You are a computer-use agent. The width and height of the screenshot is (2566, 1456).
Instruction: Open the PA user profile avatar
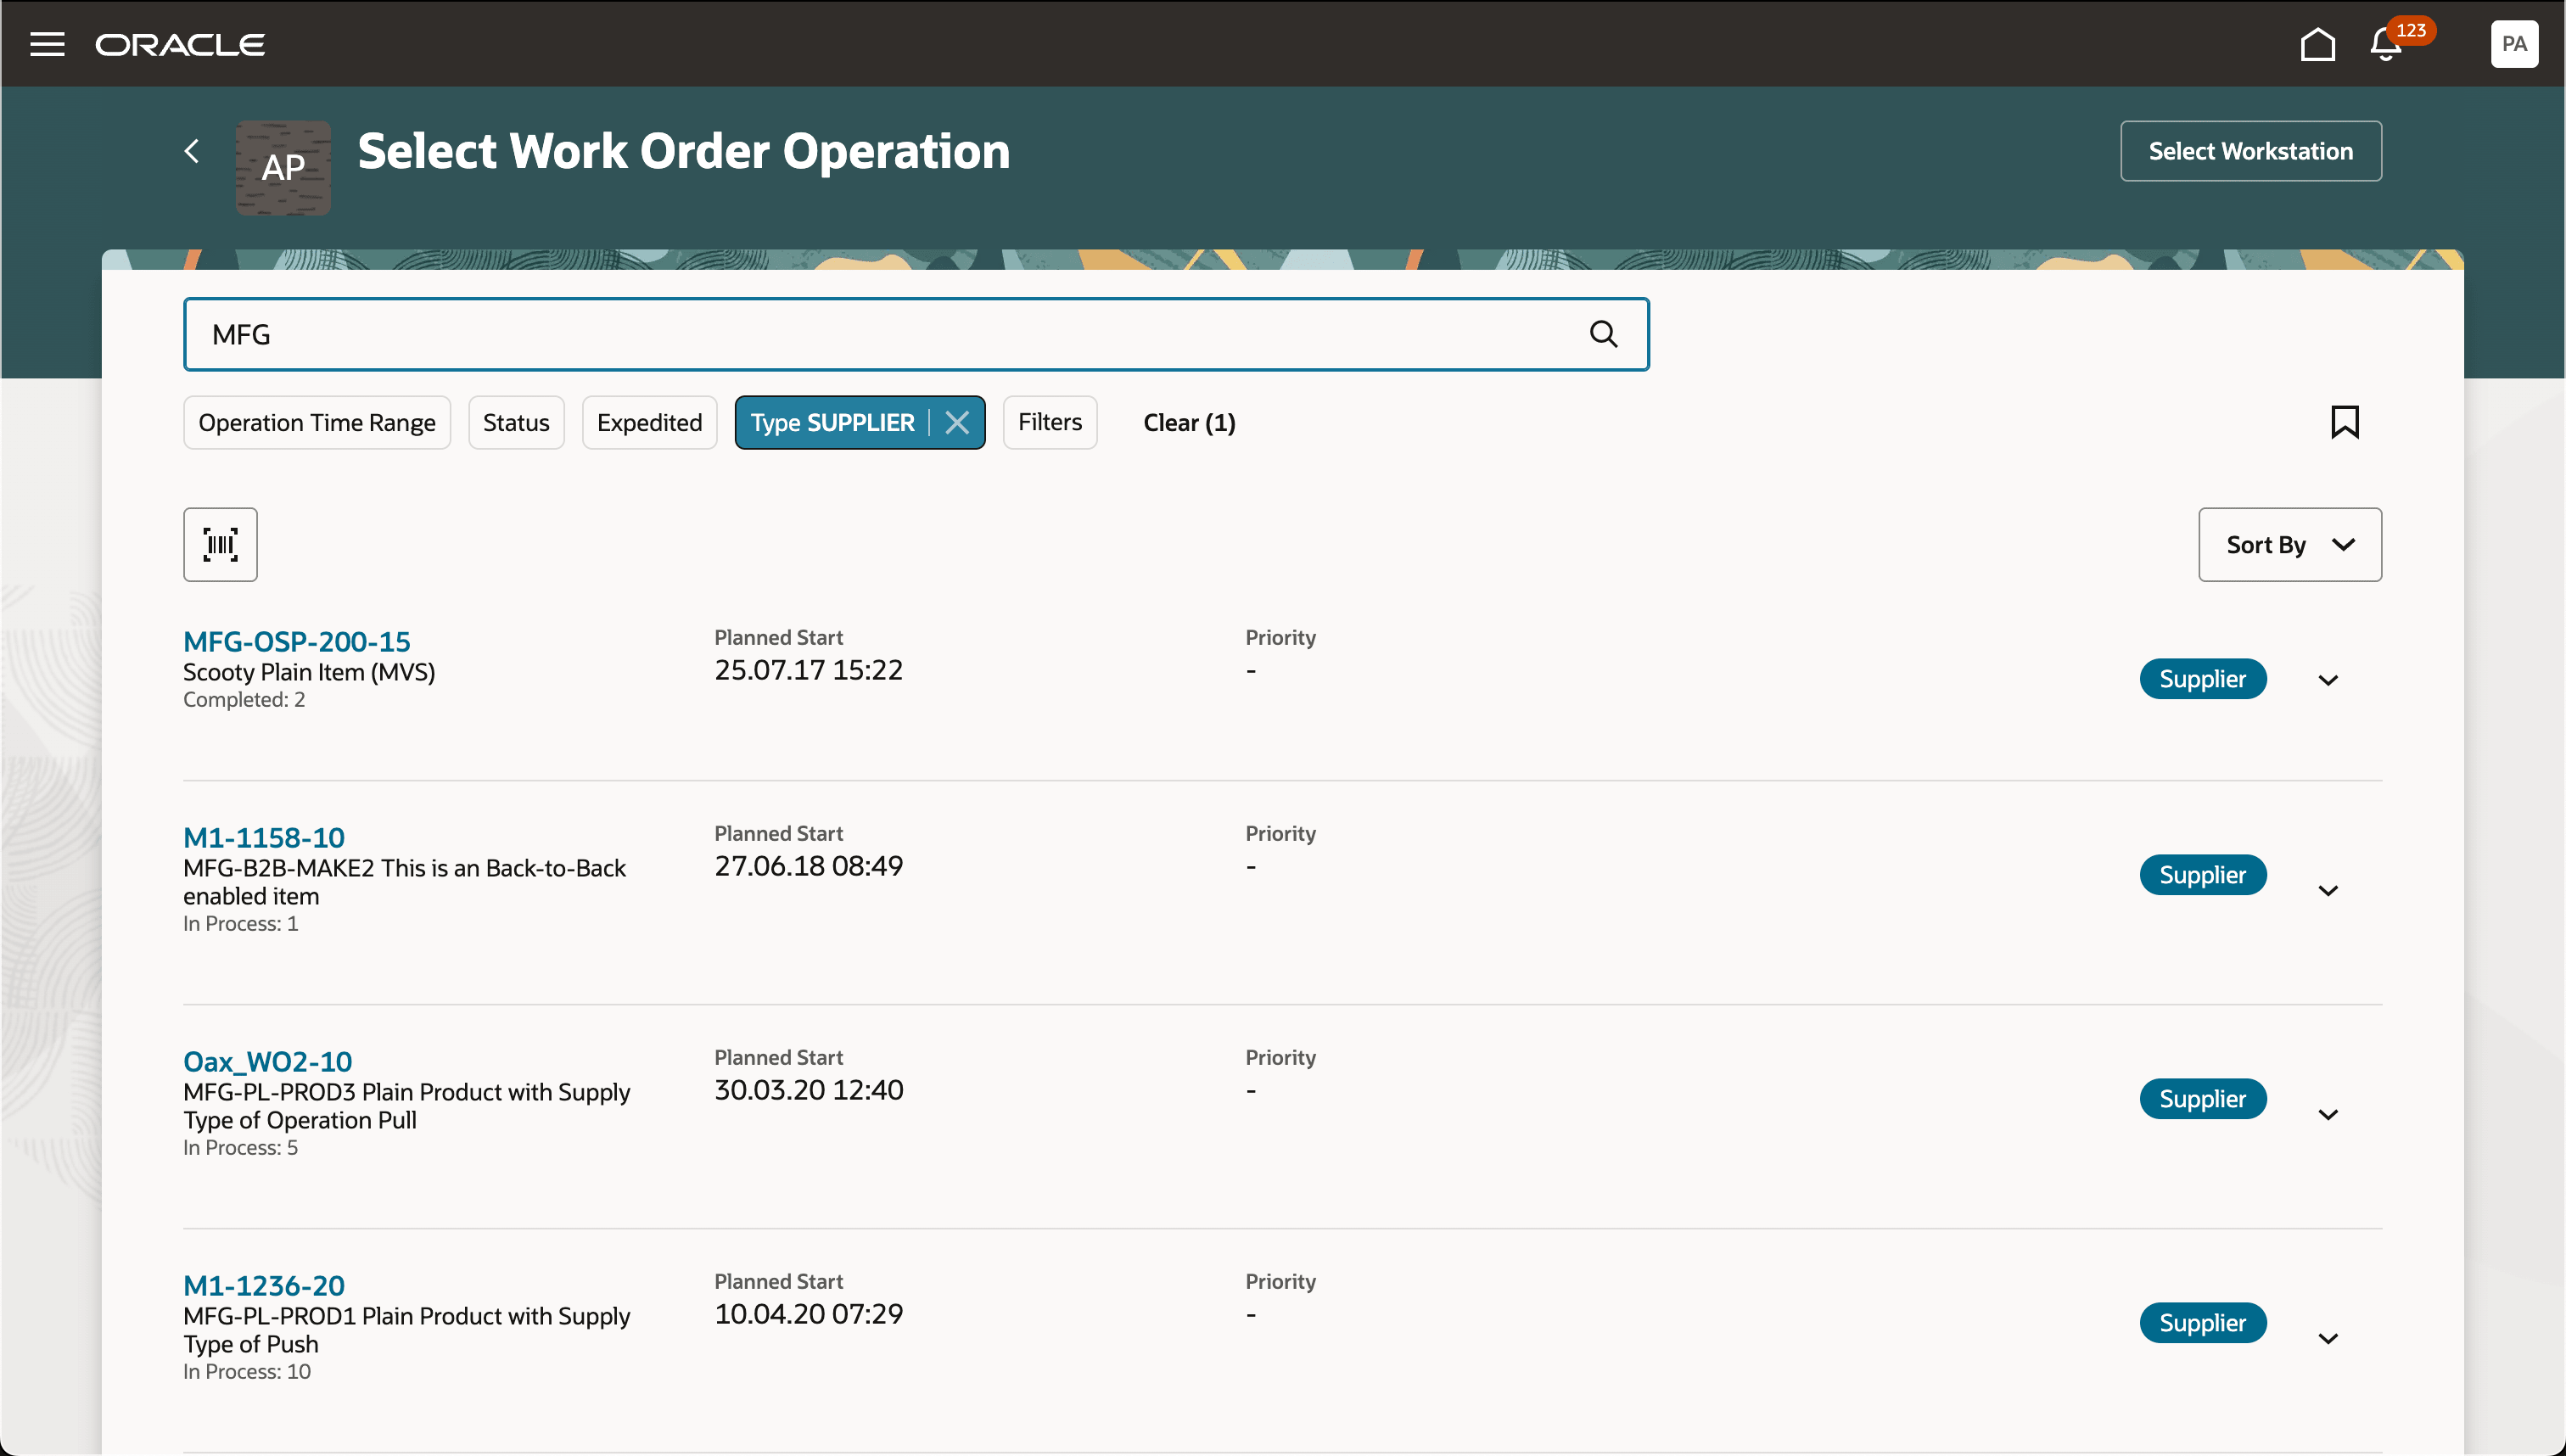[2514, 43]
